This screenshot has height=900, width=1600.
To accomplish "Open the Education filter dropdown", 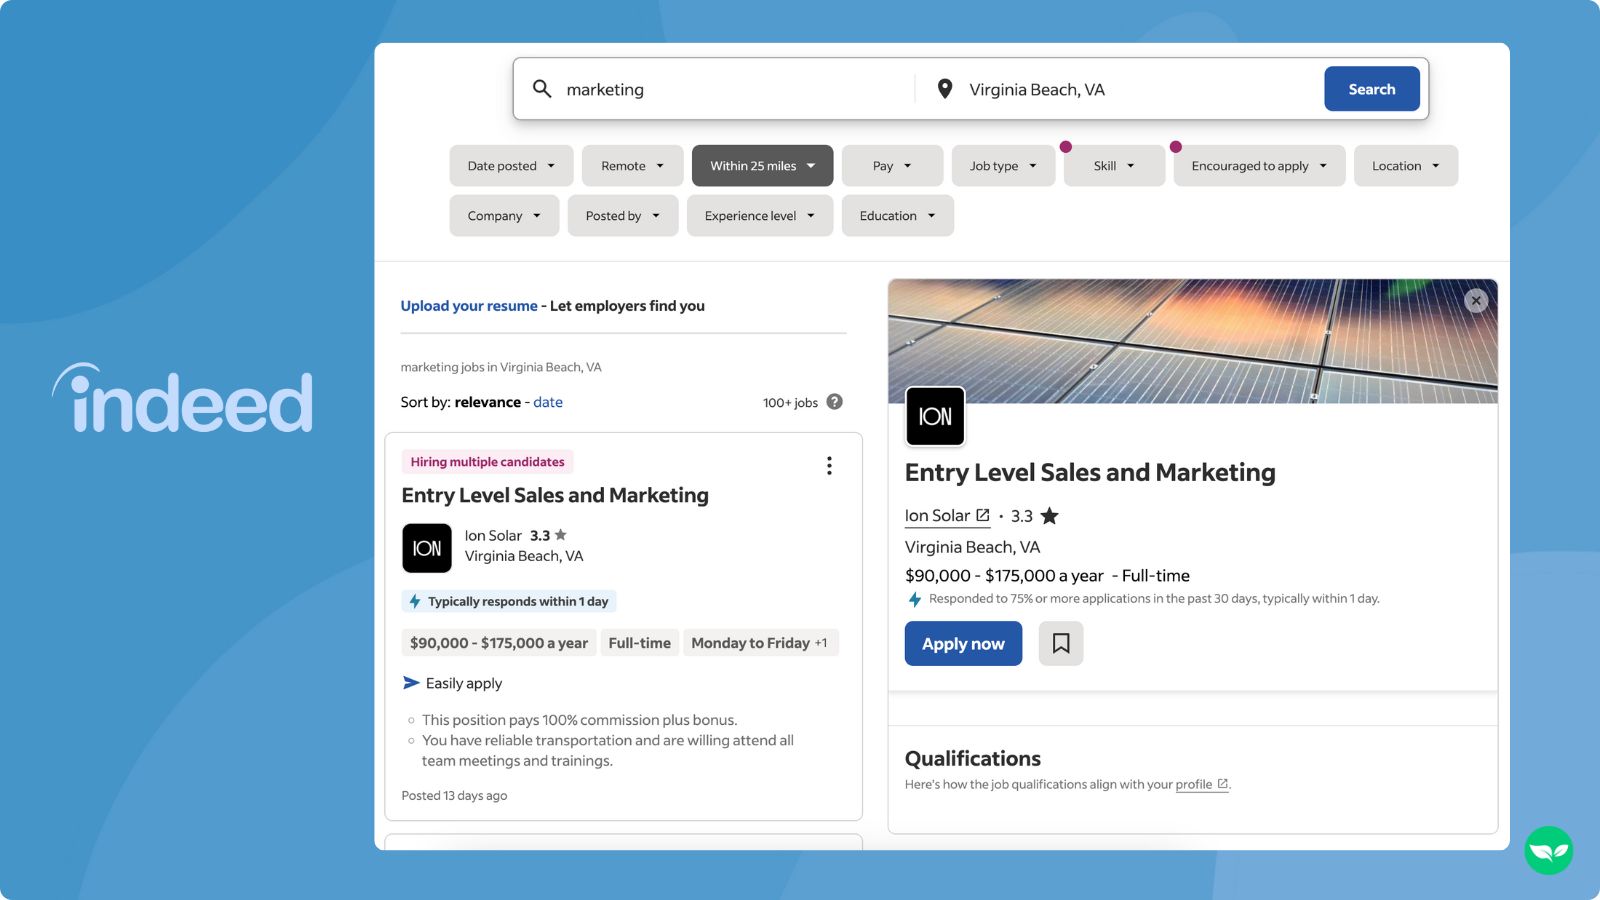I will [896, 215].
